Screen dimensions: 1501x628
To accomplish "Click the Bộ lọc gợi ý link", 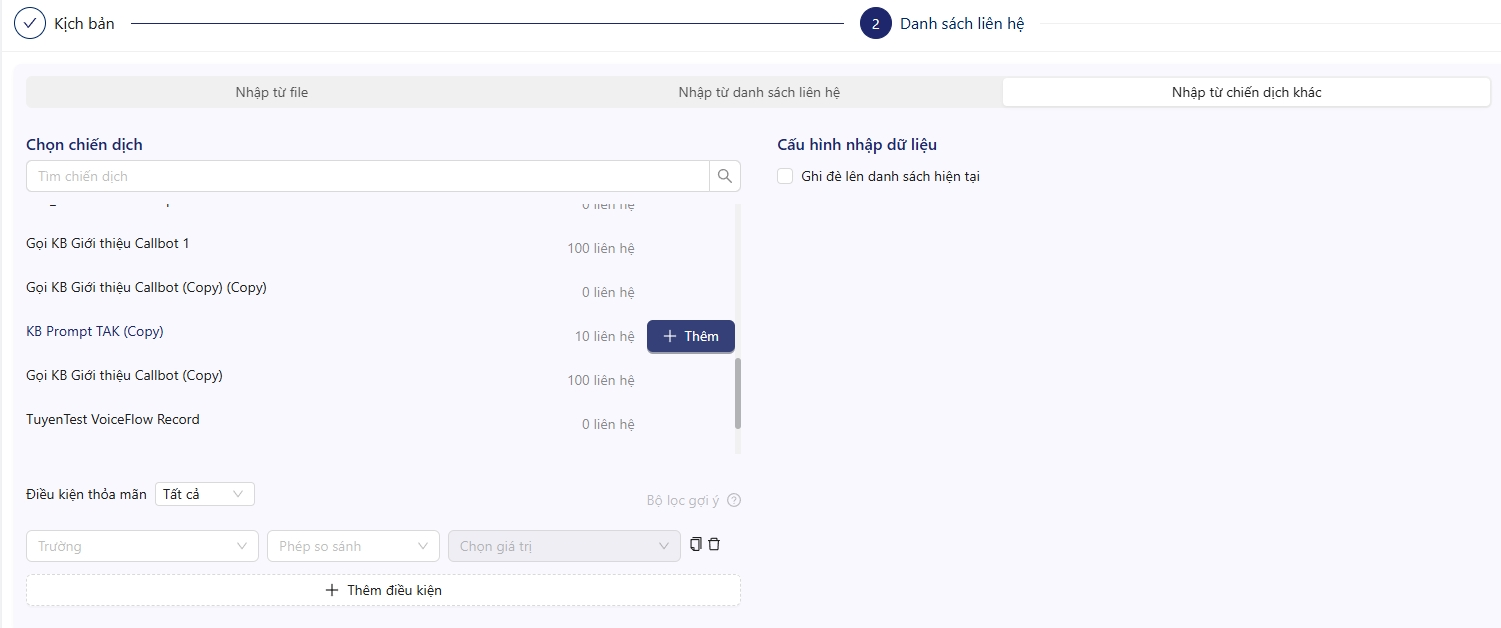I will pos(683,501).
